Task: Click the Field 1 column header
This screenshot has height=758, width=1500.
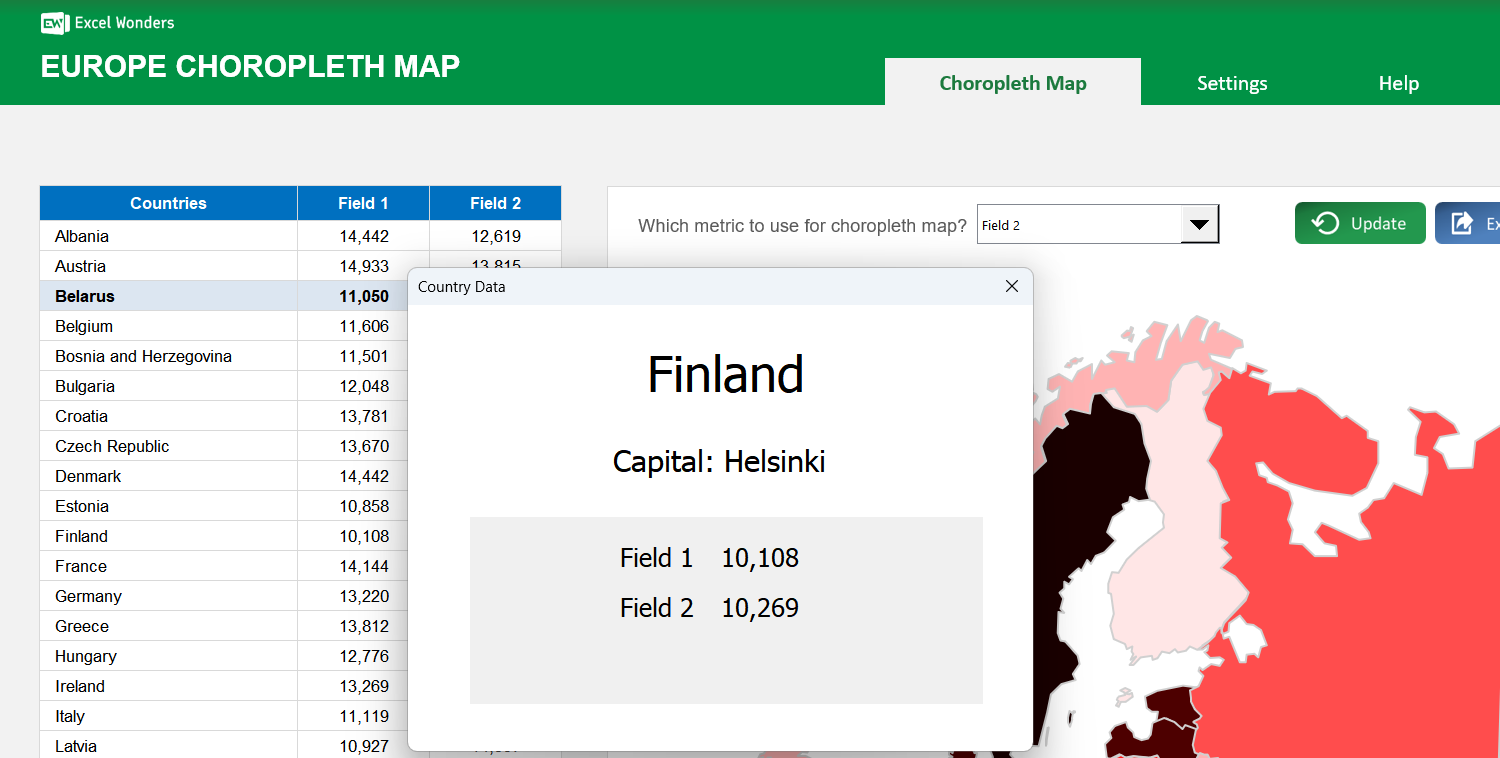Action: click(x=363, y=203)
